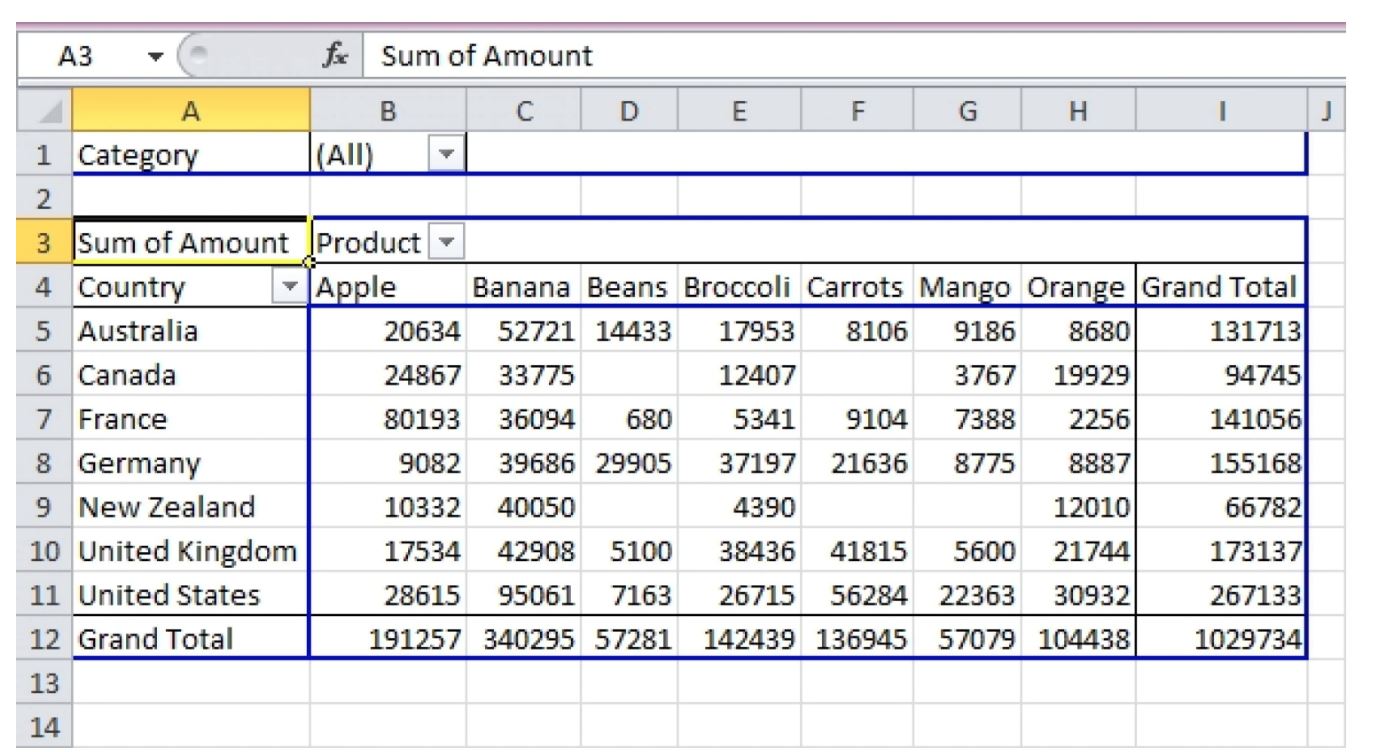Screen dimensions: 1378x752
Task: Open the Product column filter dropdown
Action: click(x=446, y=243)
